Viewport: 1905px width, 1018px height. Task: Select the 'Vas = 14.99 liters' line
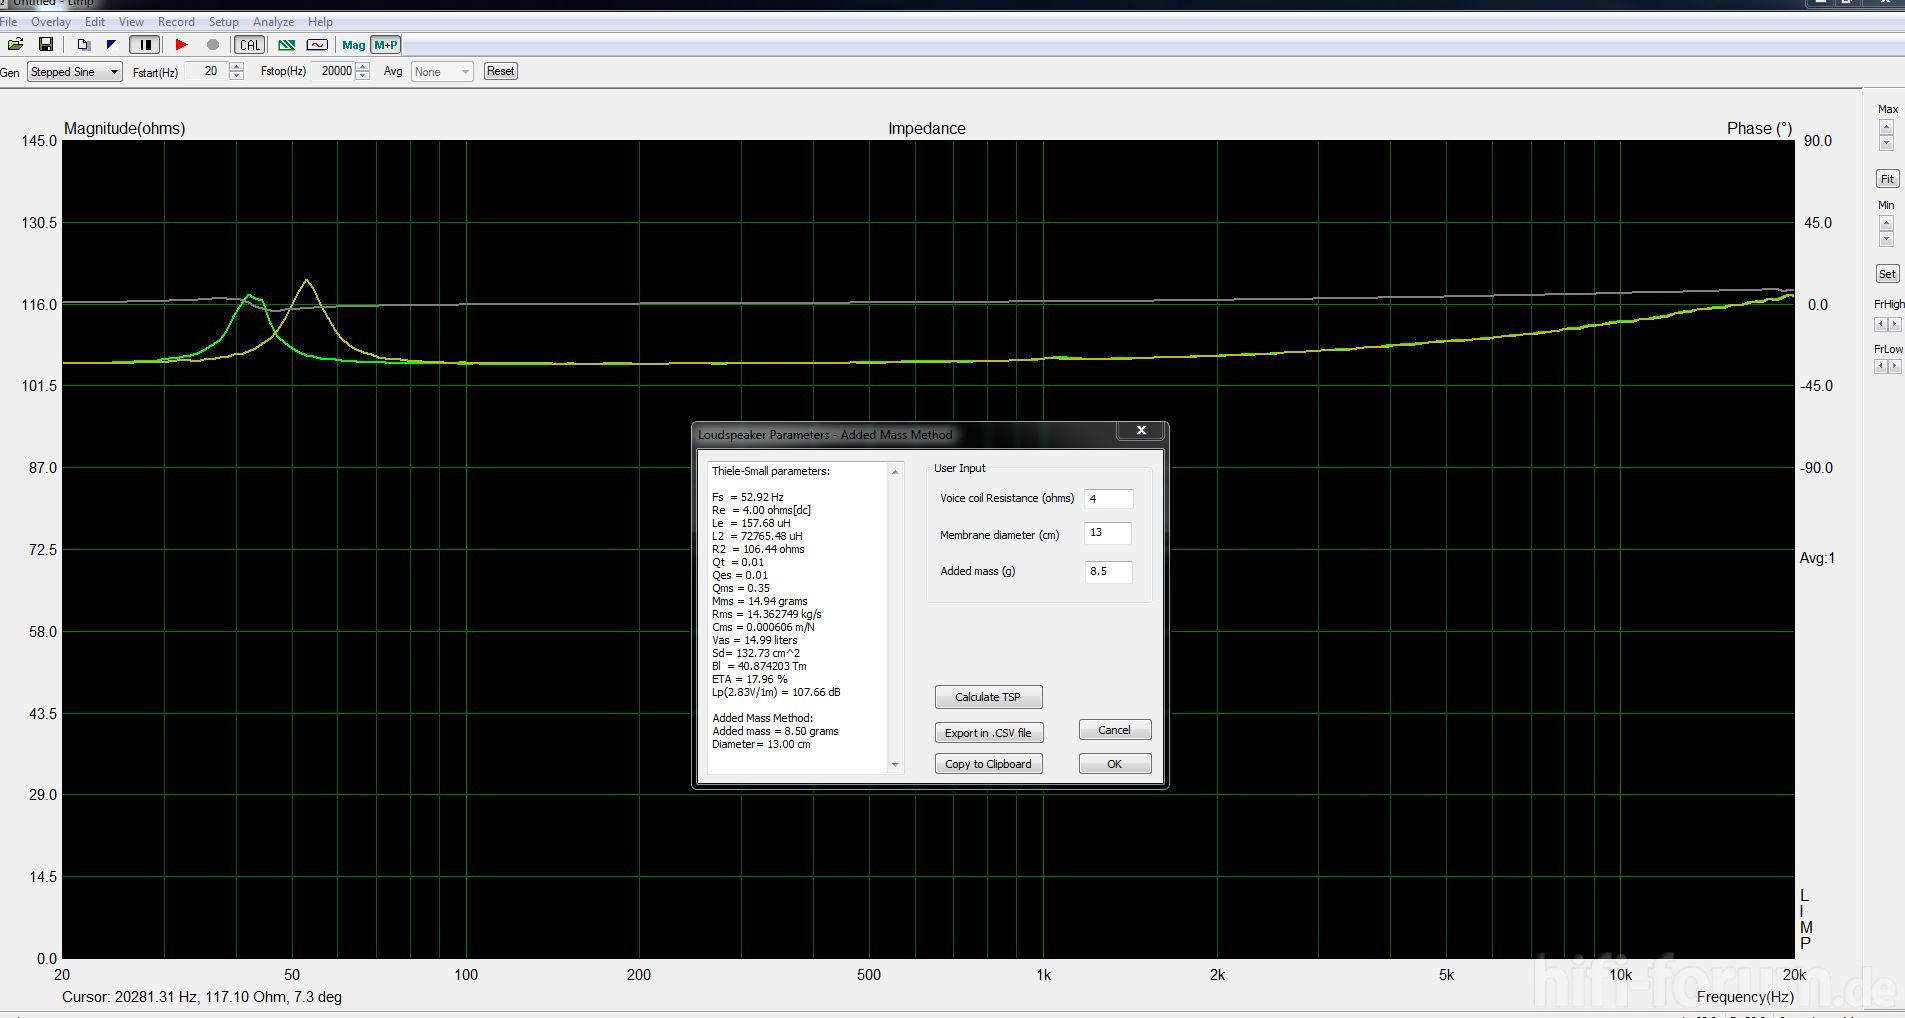click(755, 640)
